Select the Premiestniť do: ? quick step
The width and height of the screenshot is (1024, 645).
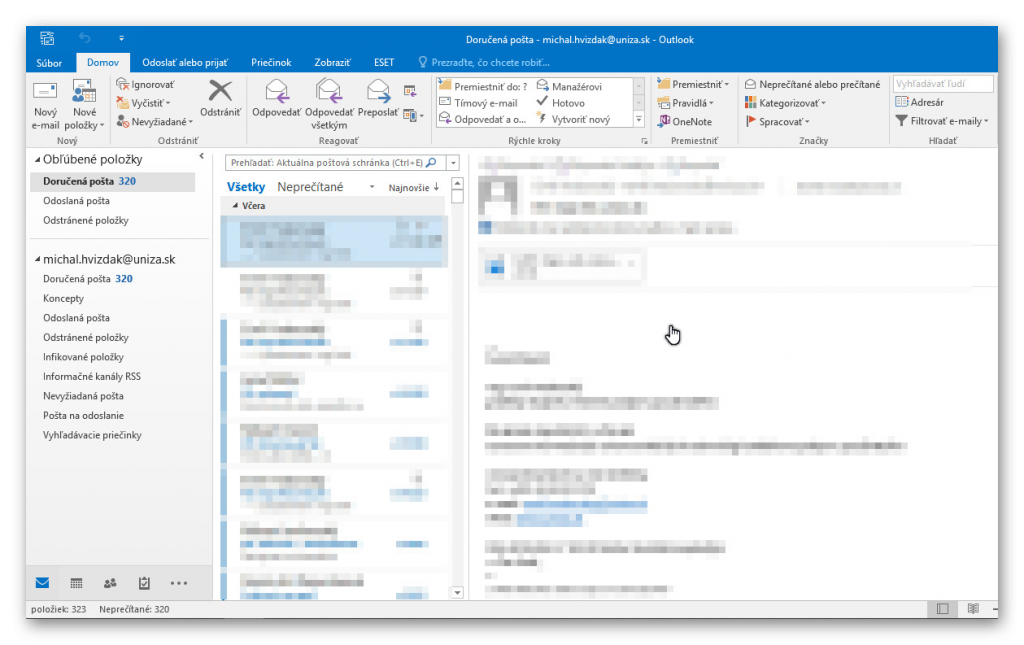pos(483,86)
